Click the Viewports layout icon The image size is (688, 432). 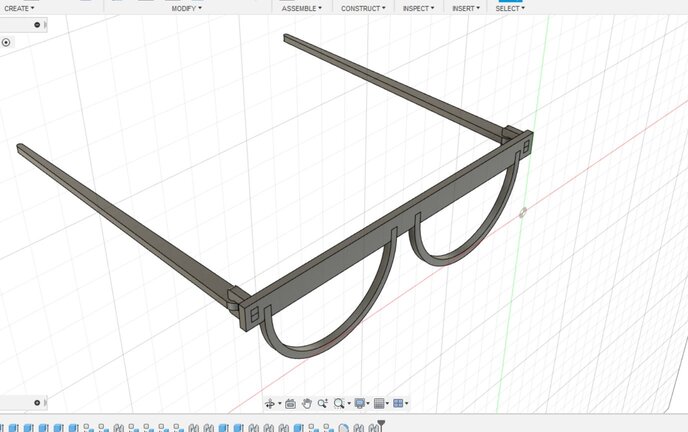(x=398, y=403)
